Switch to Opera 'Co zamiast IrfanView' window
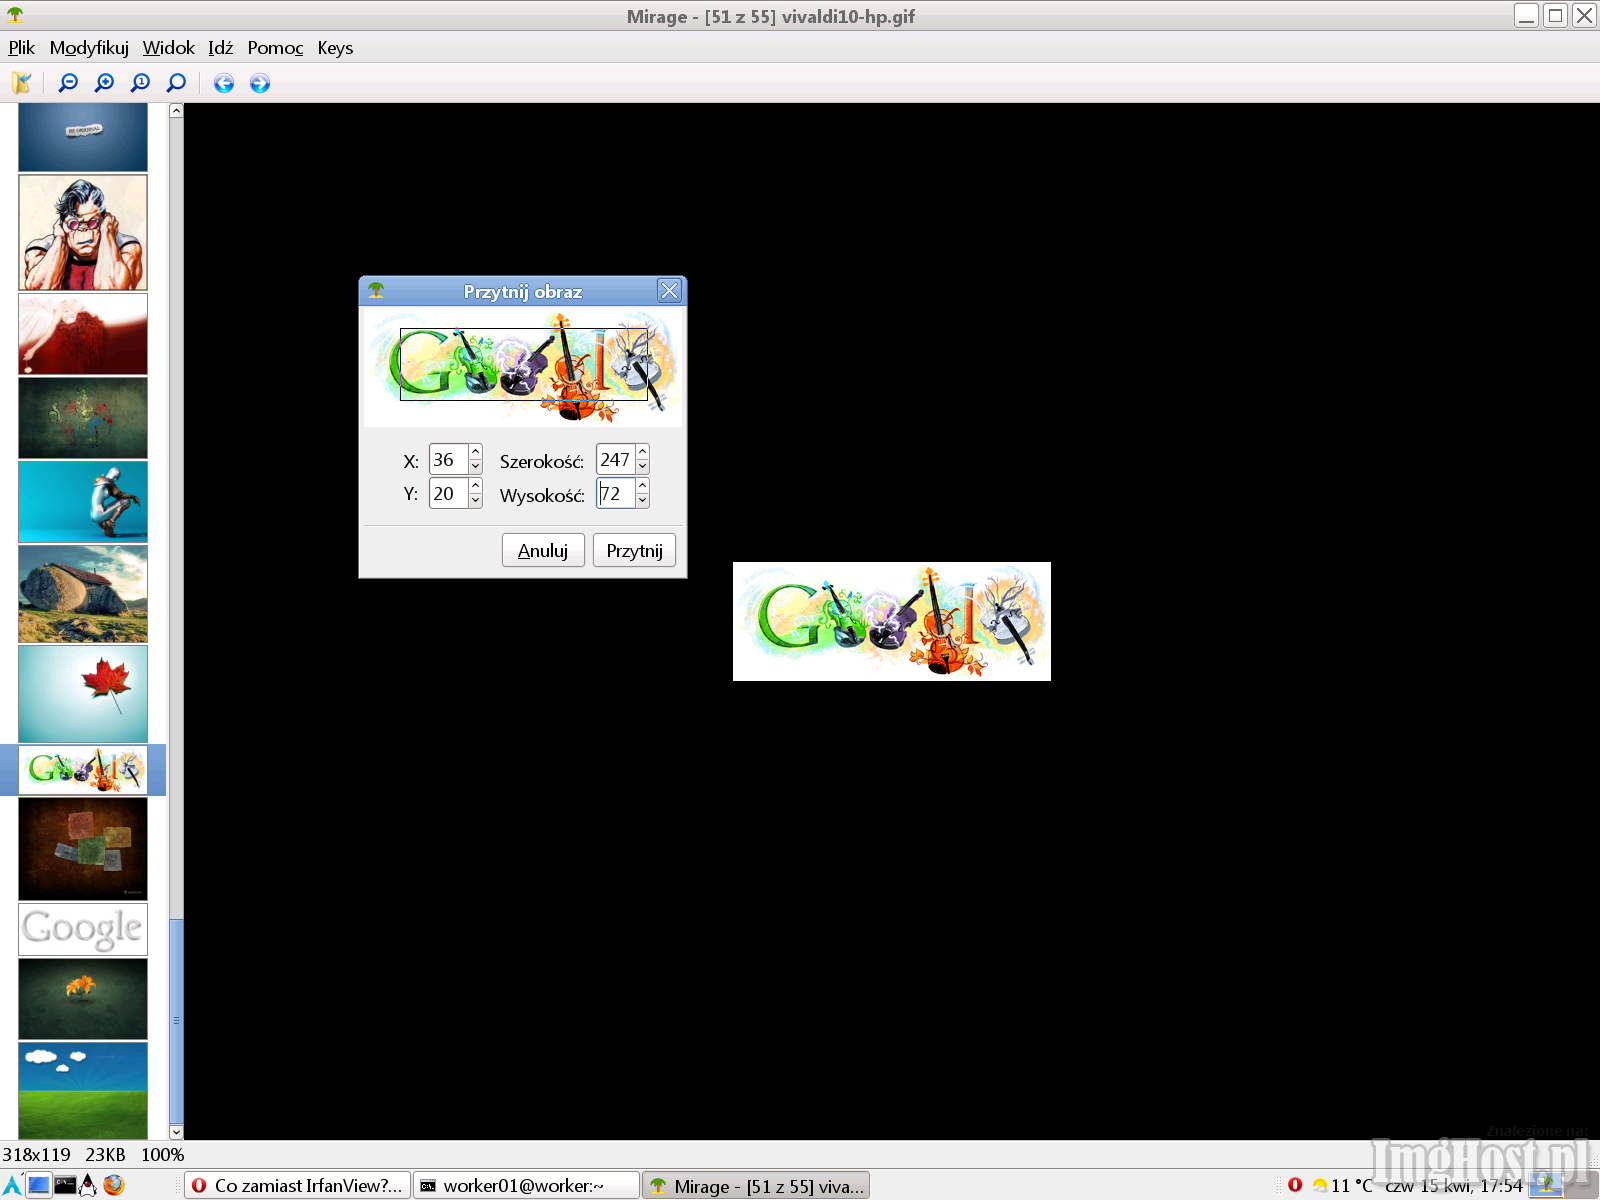The width and height of the screenshot is (1600, 1200). 298,1185
